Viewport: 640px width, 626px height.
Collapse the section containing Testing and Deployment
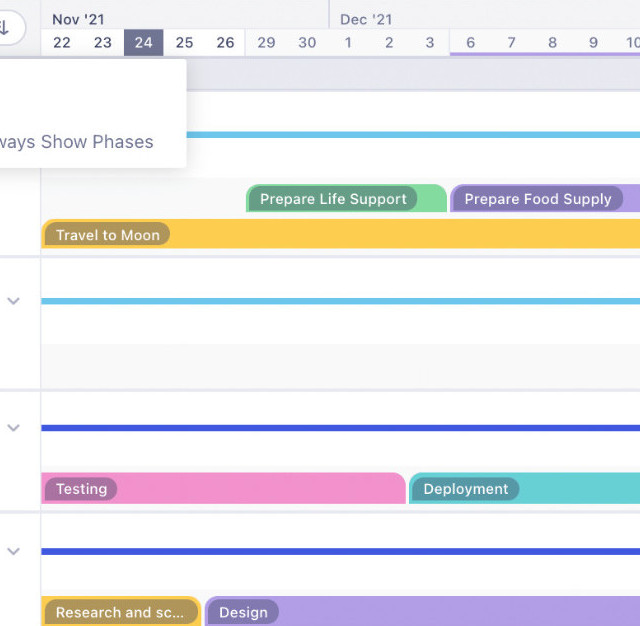tap(14, 428)
